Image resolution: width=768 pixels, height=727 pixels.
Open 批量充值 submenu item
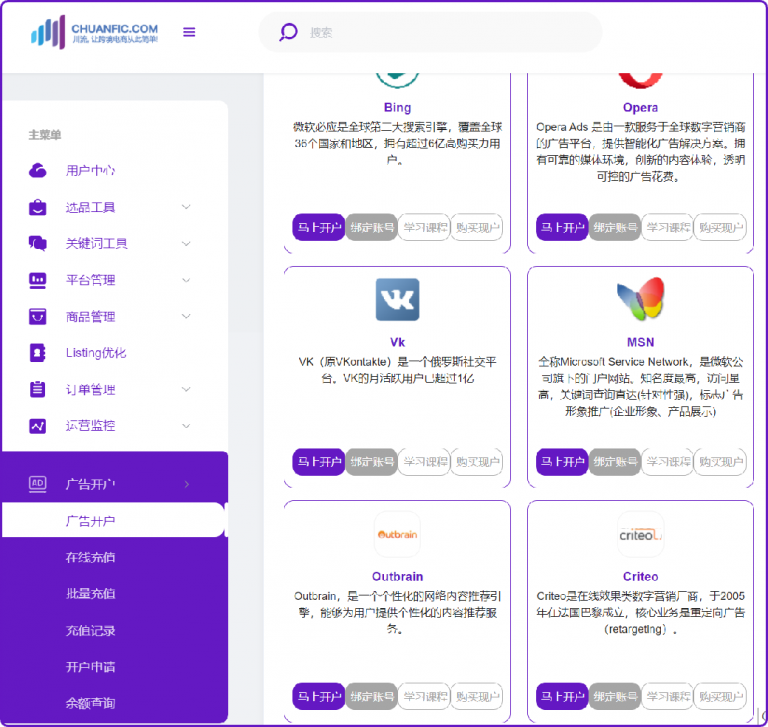pos(90,594)
